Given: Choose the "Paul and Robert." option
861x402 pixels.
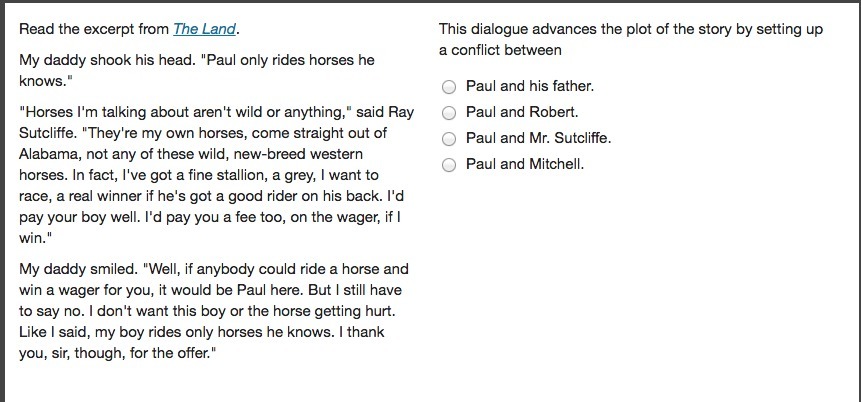Looking at the screenshot, I should click(449, 113).
